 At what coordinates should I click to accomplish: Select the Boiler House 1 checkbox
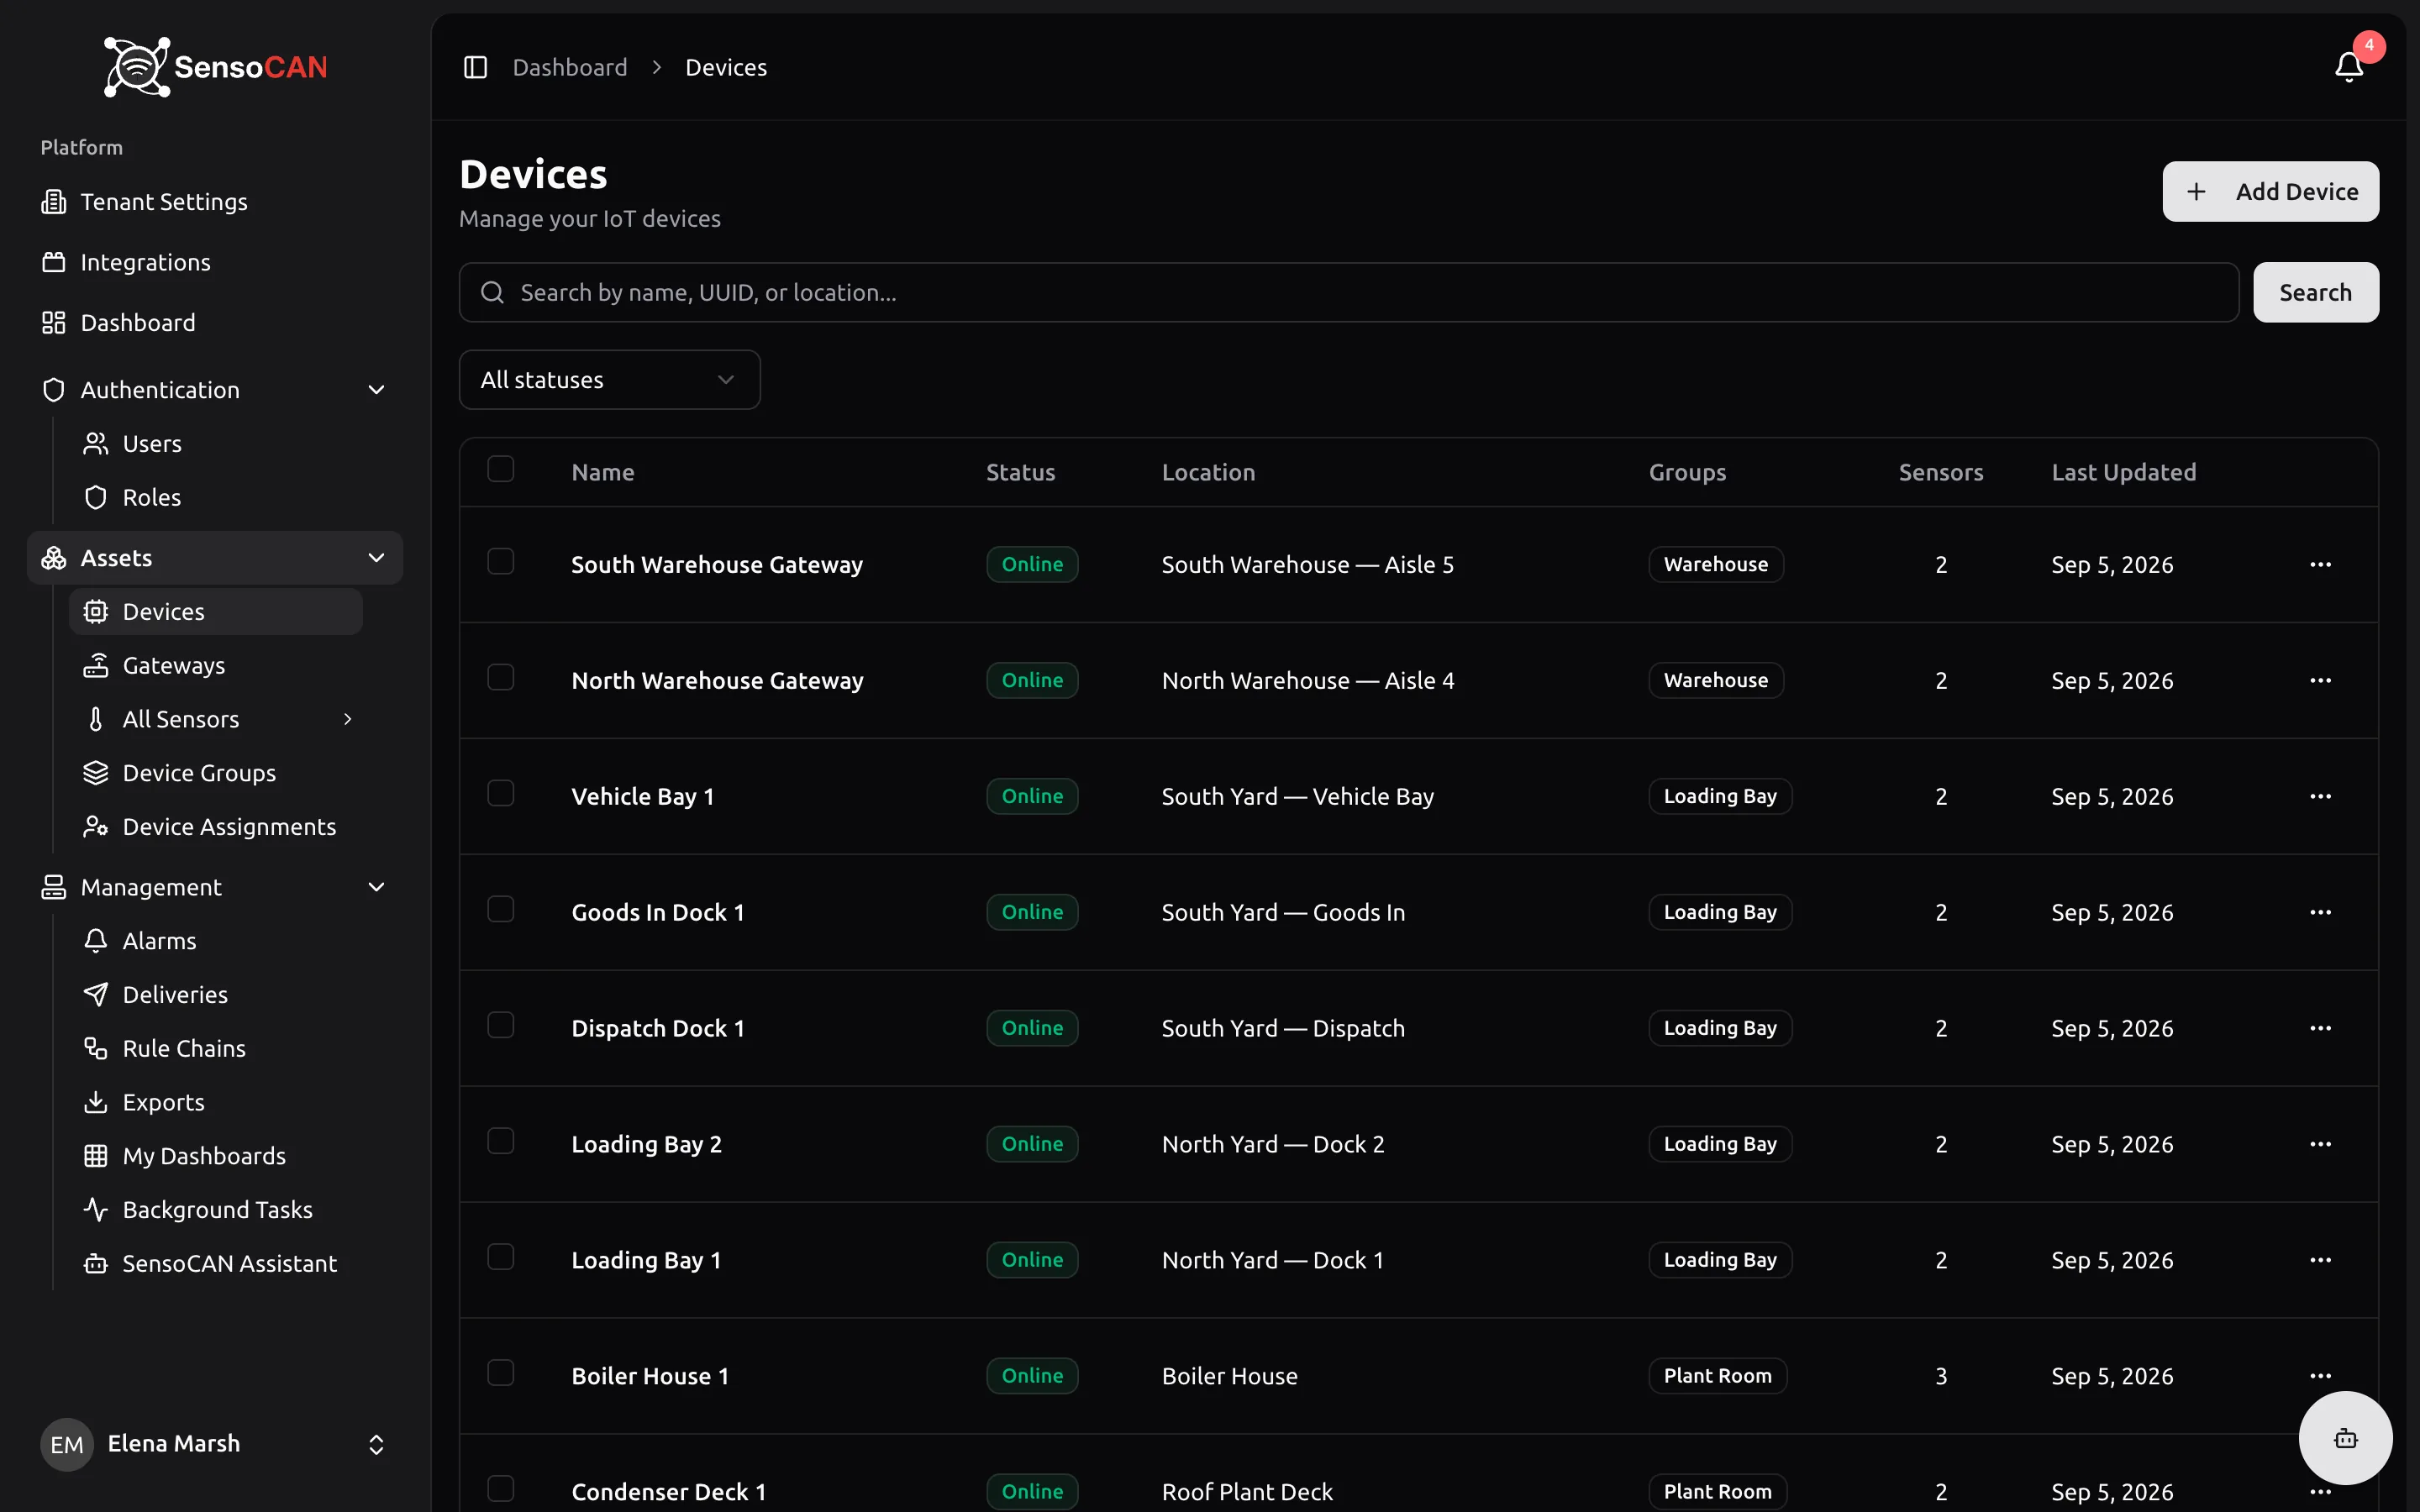pyautogui.click(x=501, y=1374)
